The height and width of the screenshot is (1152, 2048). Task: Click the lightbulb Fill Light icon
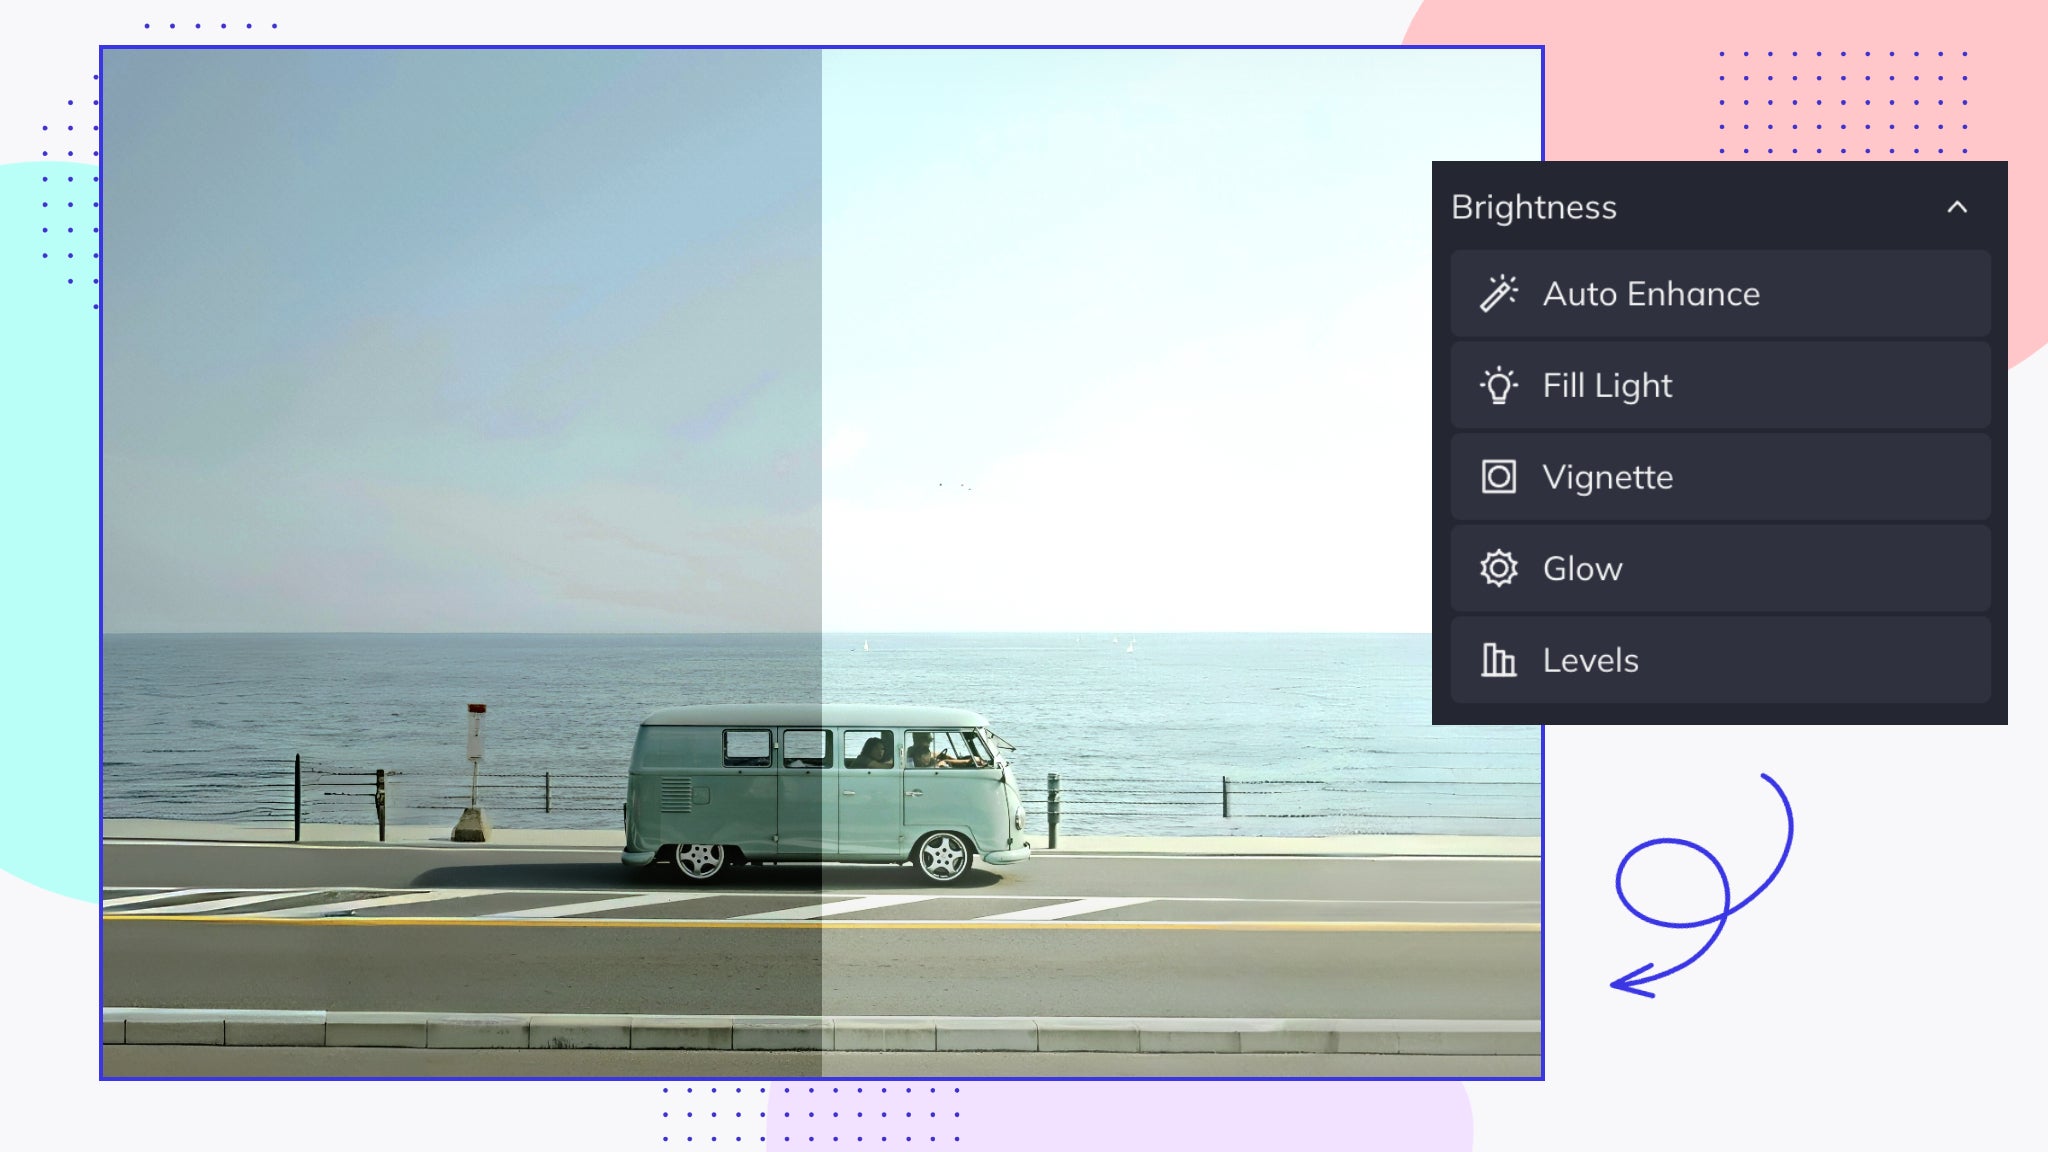point(1498,386)
